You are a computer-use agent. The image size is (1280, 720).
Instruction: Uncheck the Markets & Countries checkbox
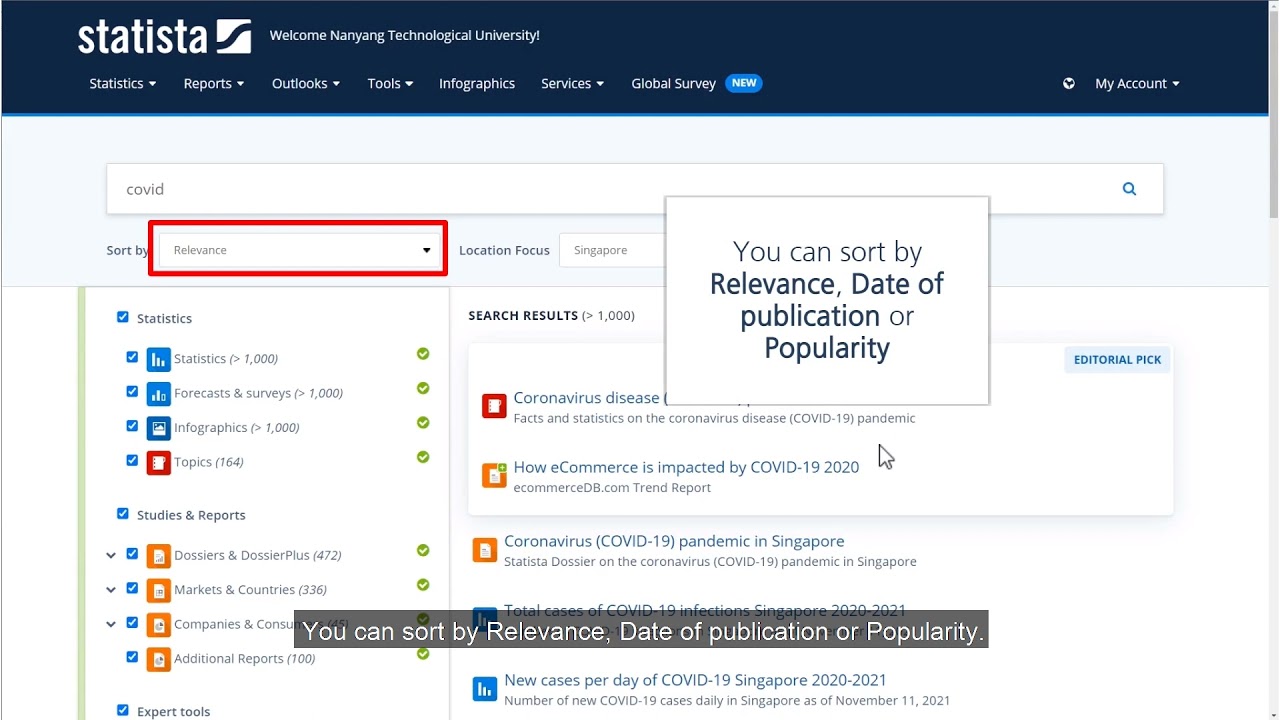tap(132, 588)
